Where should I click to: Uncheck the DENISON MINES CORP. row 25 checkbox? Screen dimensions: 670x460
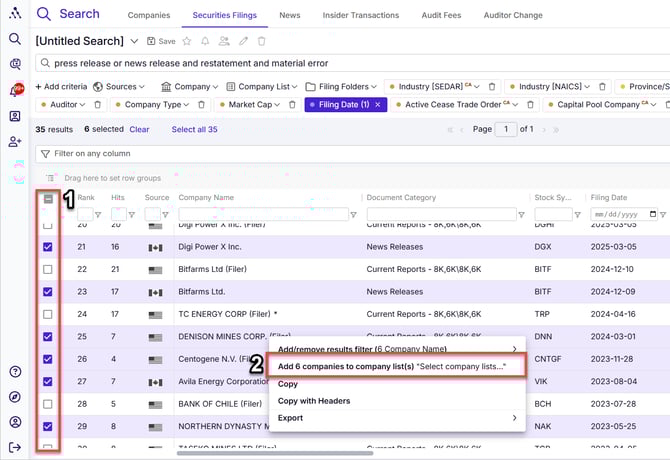[48, 337]
